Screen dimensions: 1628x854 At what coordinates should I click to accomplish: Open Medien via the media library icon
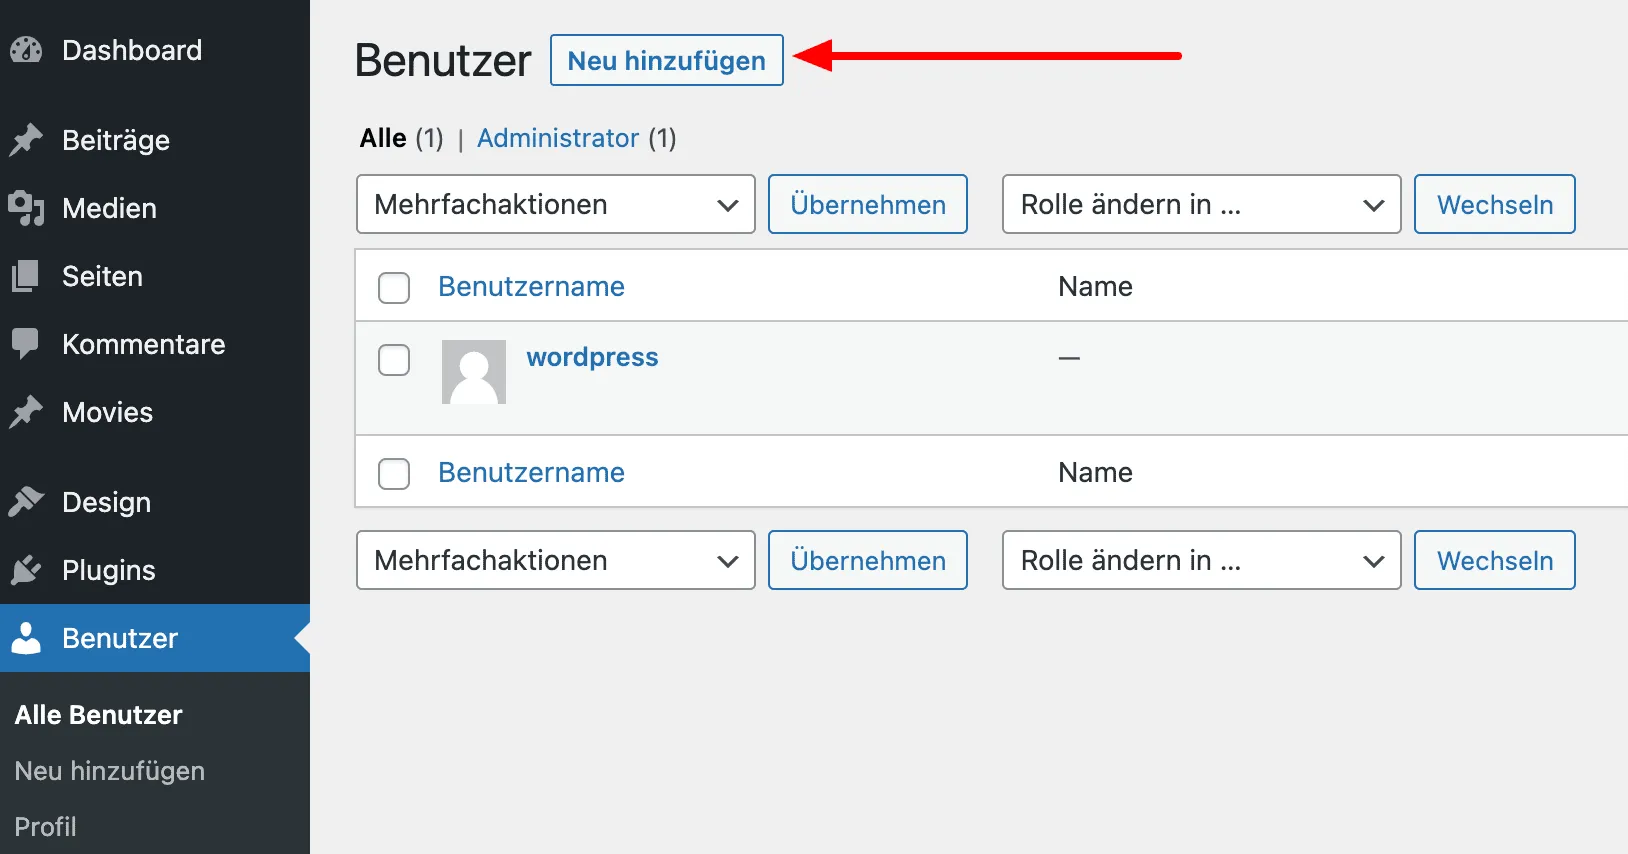point(27,208)
